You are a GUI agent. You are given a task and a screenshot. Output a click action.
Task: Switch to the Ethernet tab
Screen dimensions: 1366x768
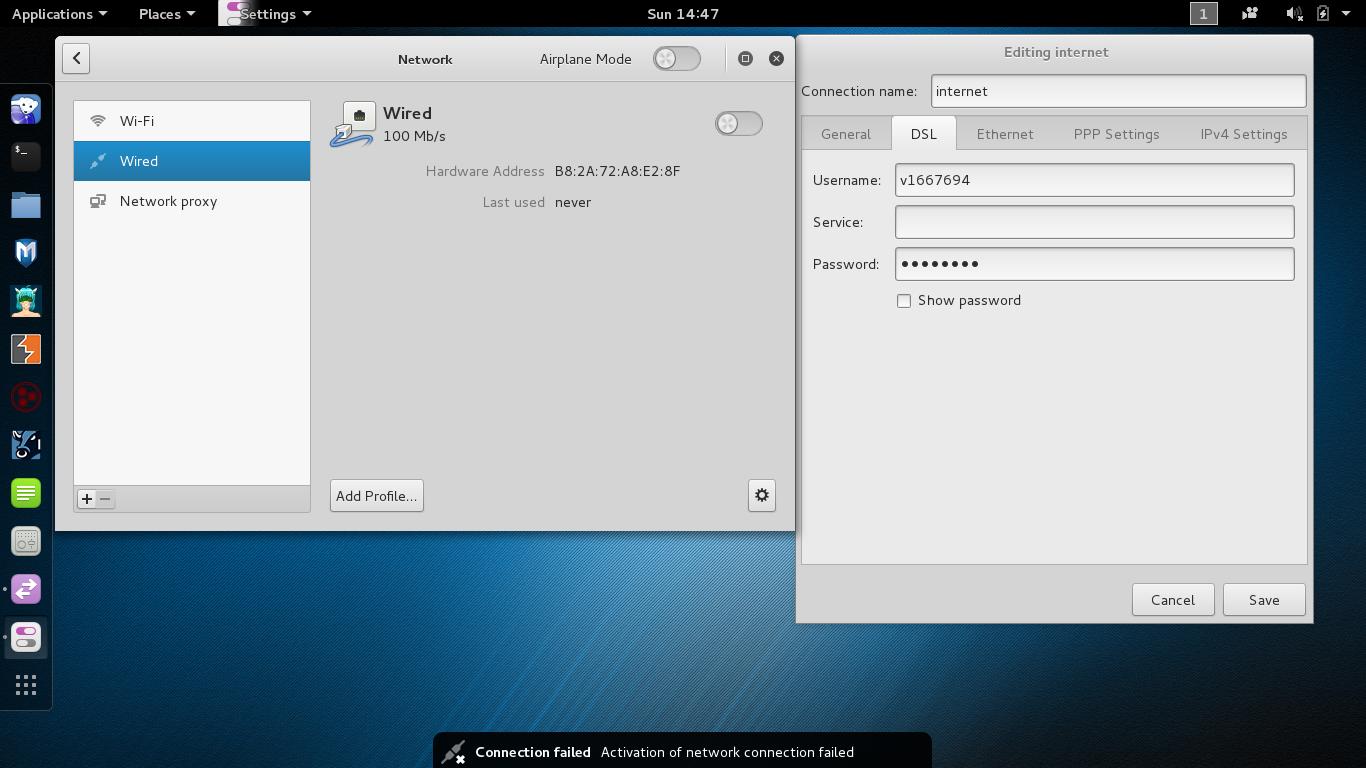point(1004,134)
